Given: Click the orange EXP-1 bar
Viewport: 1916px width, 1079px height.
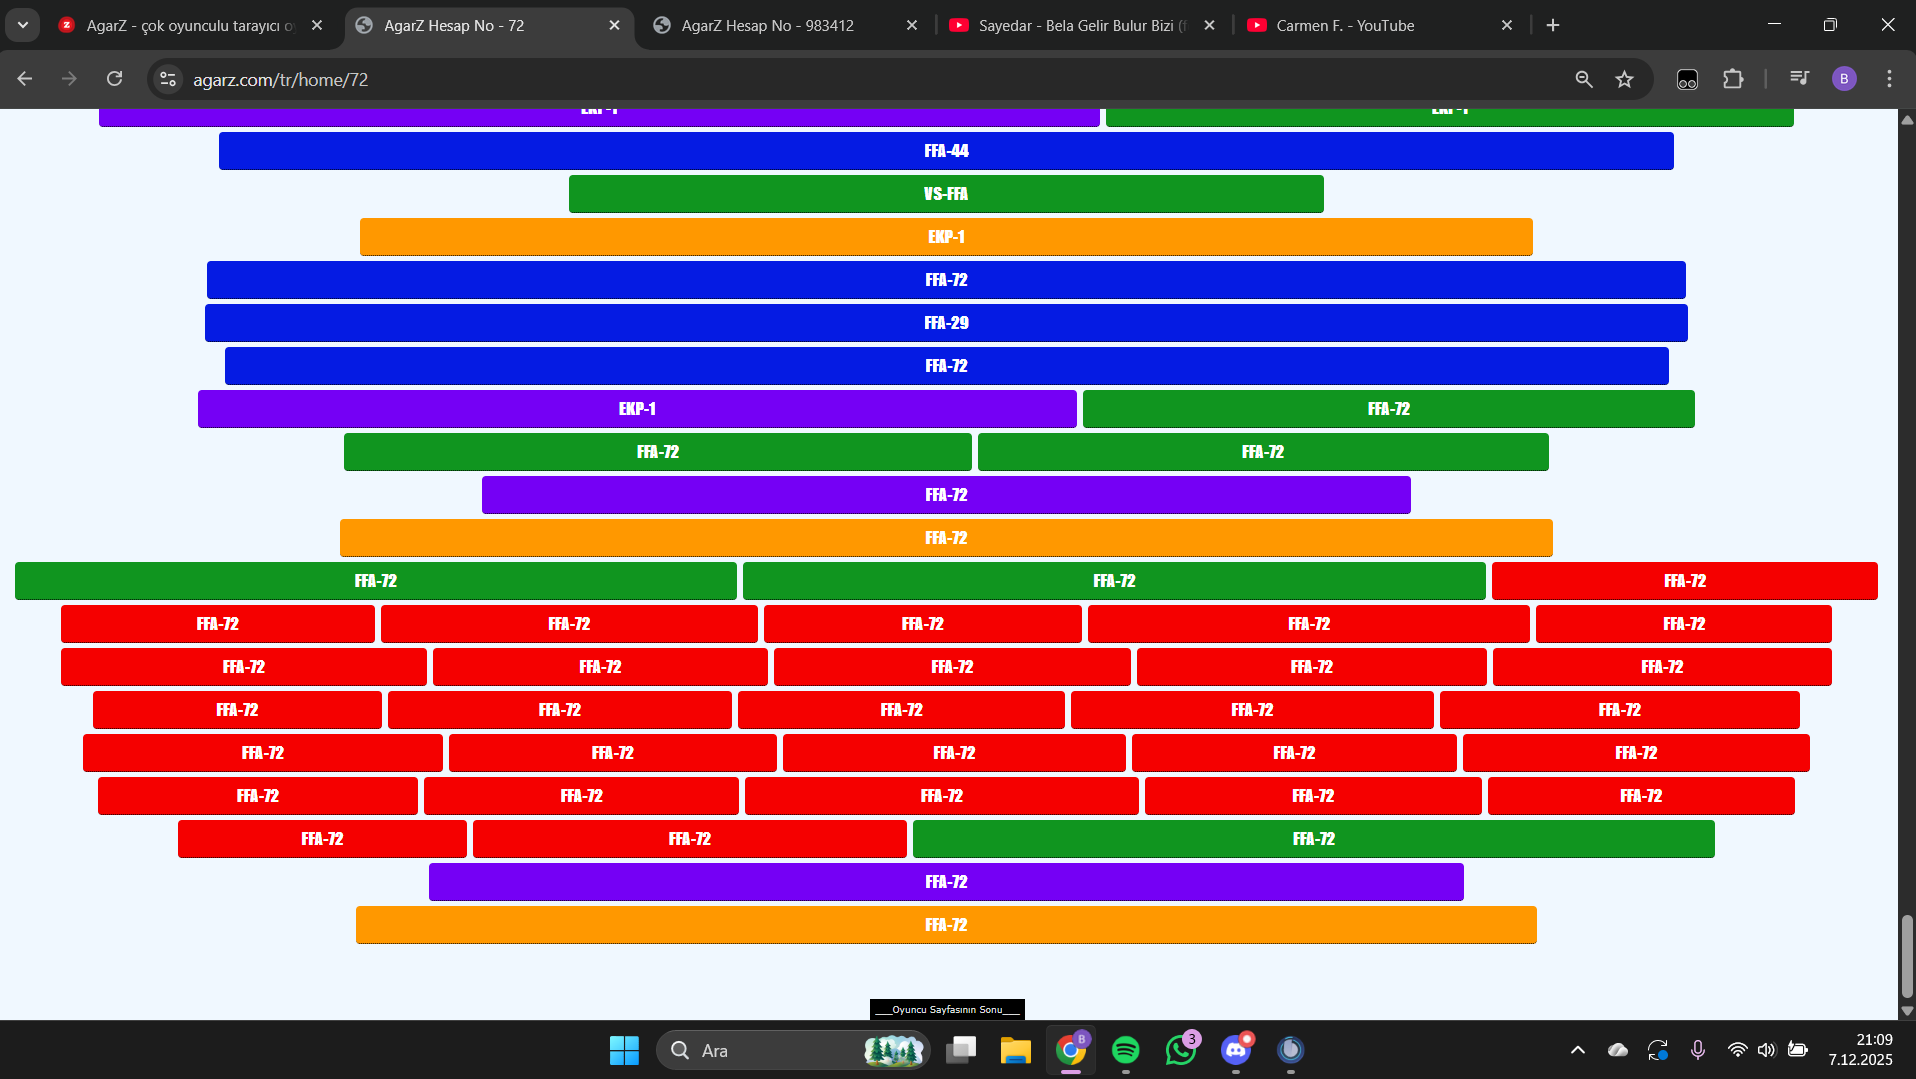Looking at the screenshot, I should pyautogui.click(x=946, y=237).
